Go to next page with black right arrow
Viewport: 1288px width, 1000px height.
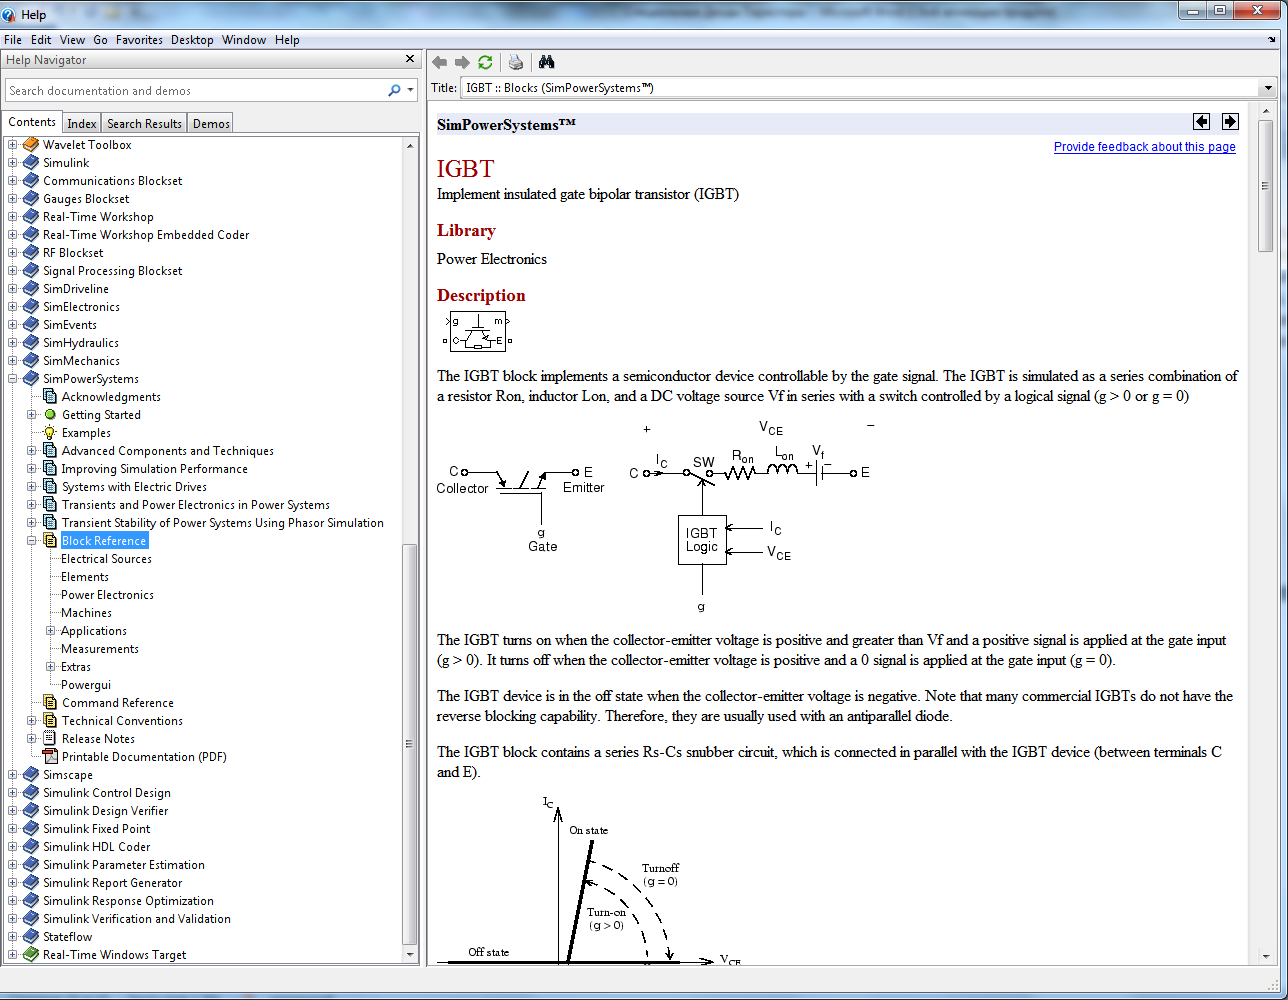pos(1230,122)
